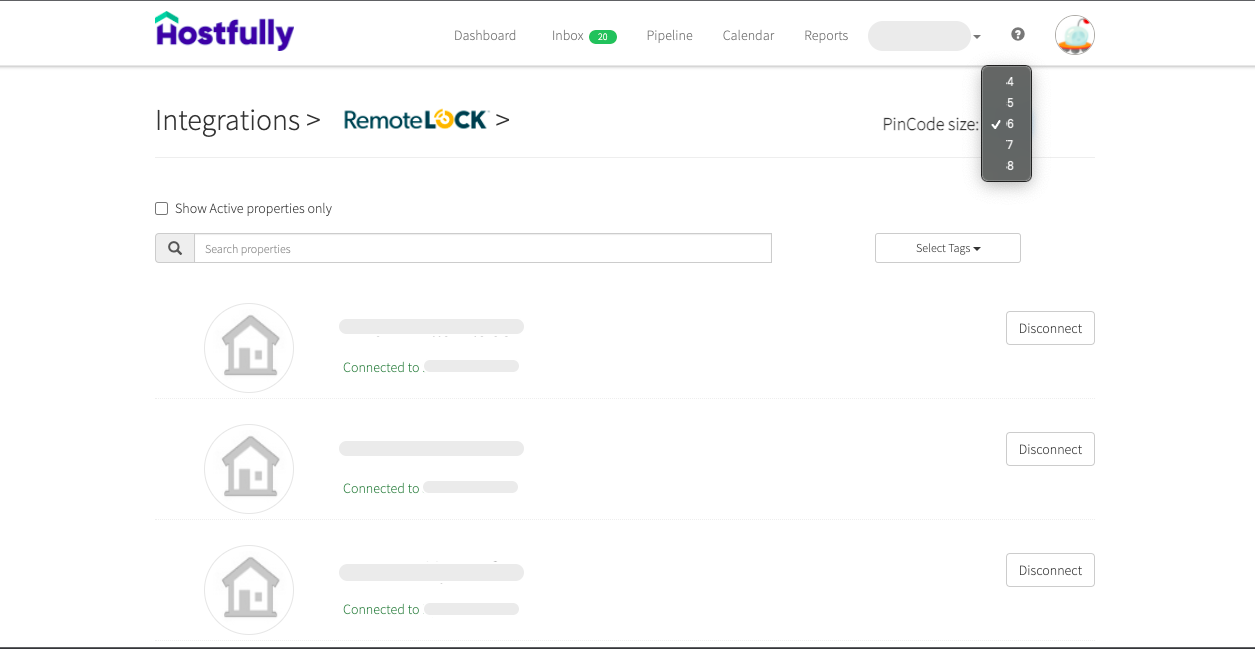The image size is (1255, 649).
Task: Open the help question mark icon
Action: coord(1017,34)
